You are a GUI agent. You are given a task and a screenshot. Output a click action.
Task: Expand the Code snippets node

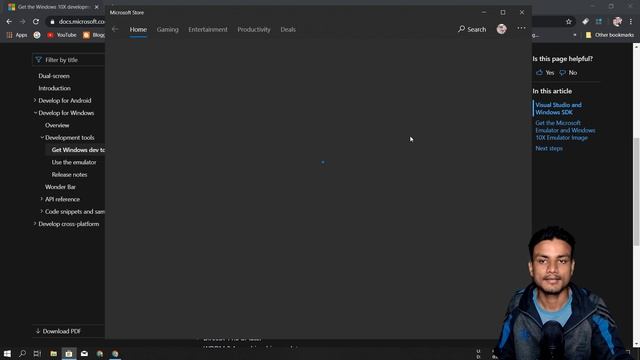41,211
